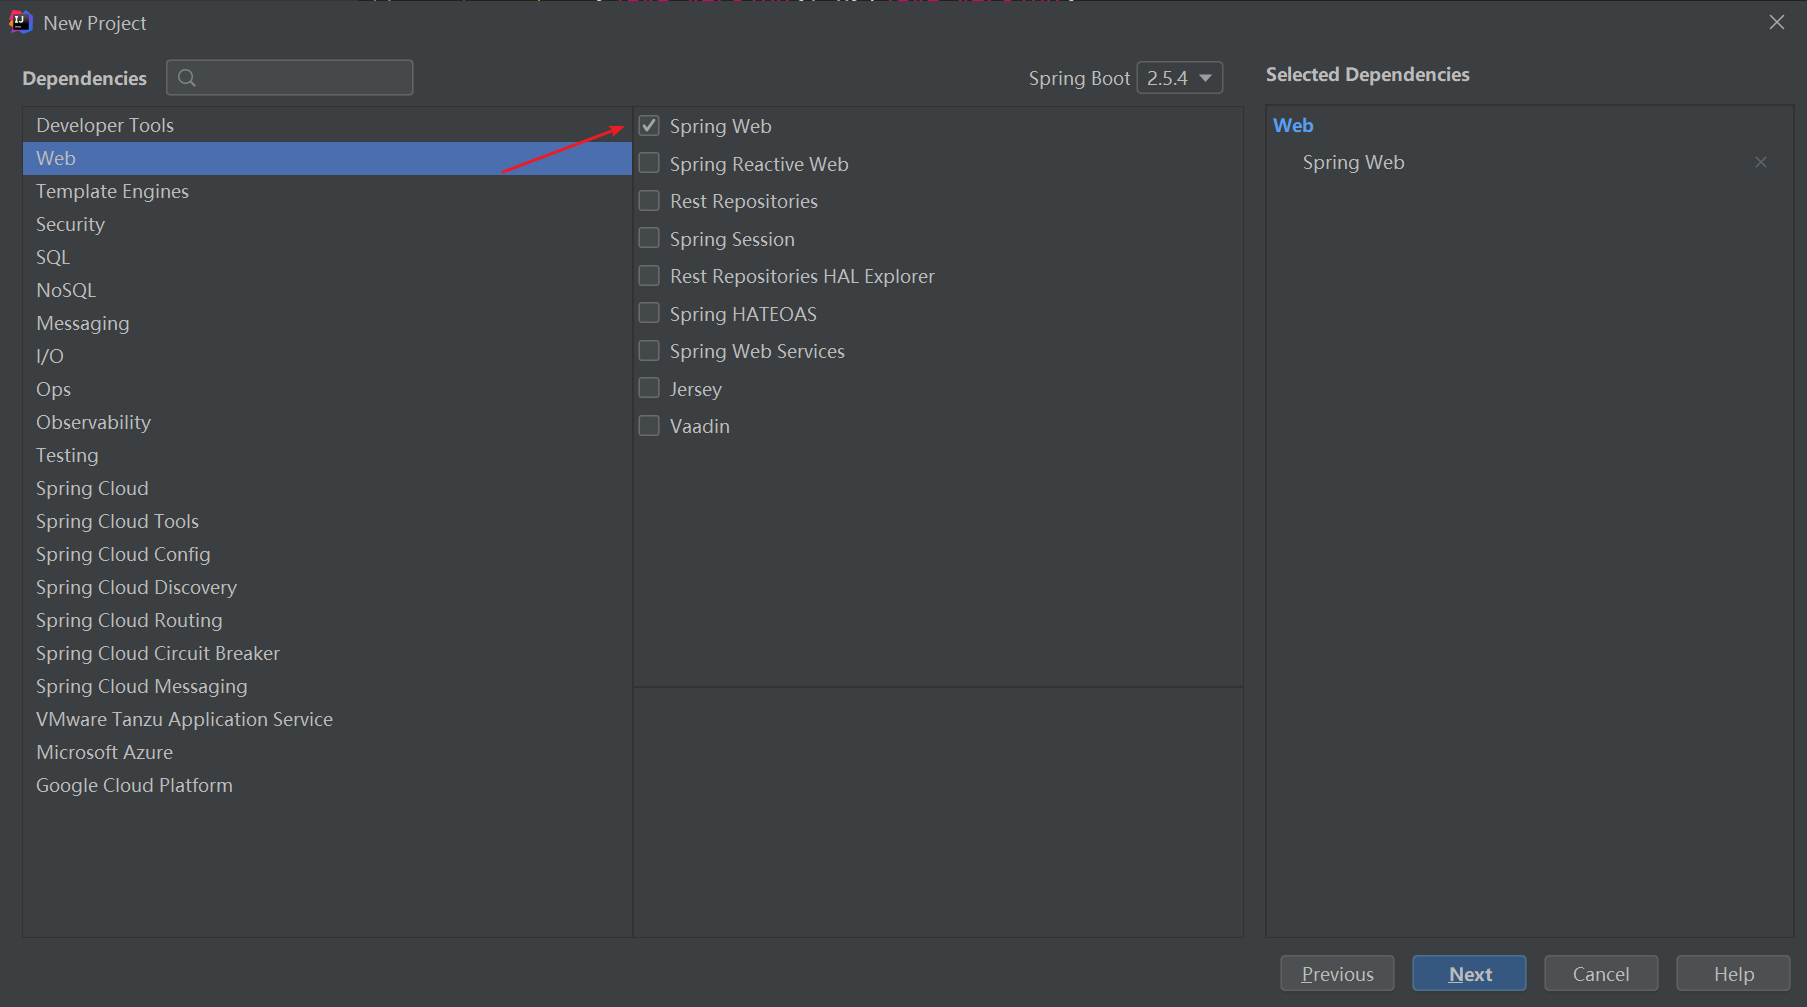Image resolution: width=1807 pixels, height=1007 pixels.
Task: Click the IntelliJ IDEA logo in title bar
Action: (20, 22)
